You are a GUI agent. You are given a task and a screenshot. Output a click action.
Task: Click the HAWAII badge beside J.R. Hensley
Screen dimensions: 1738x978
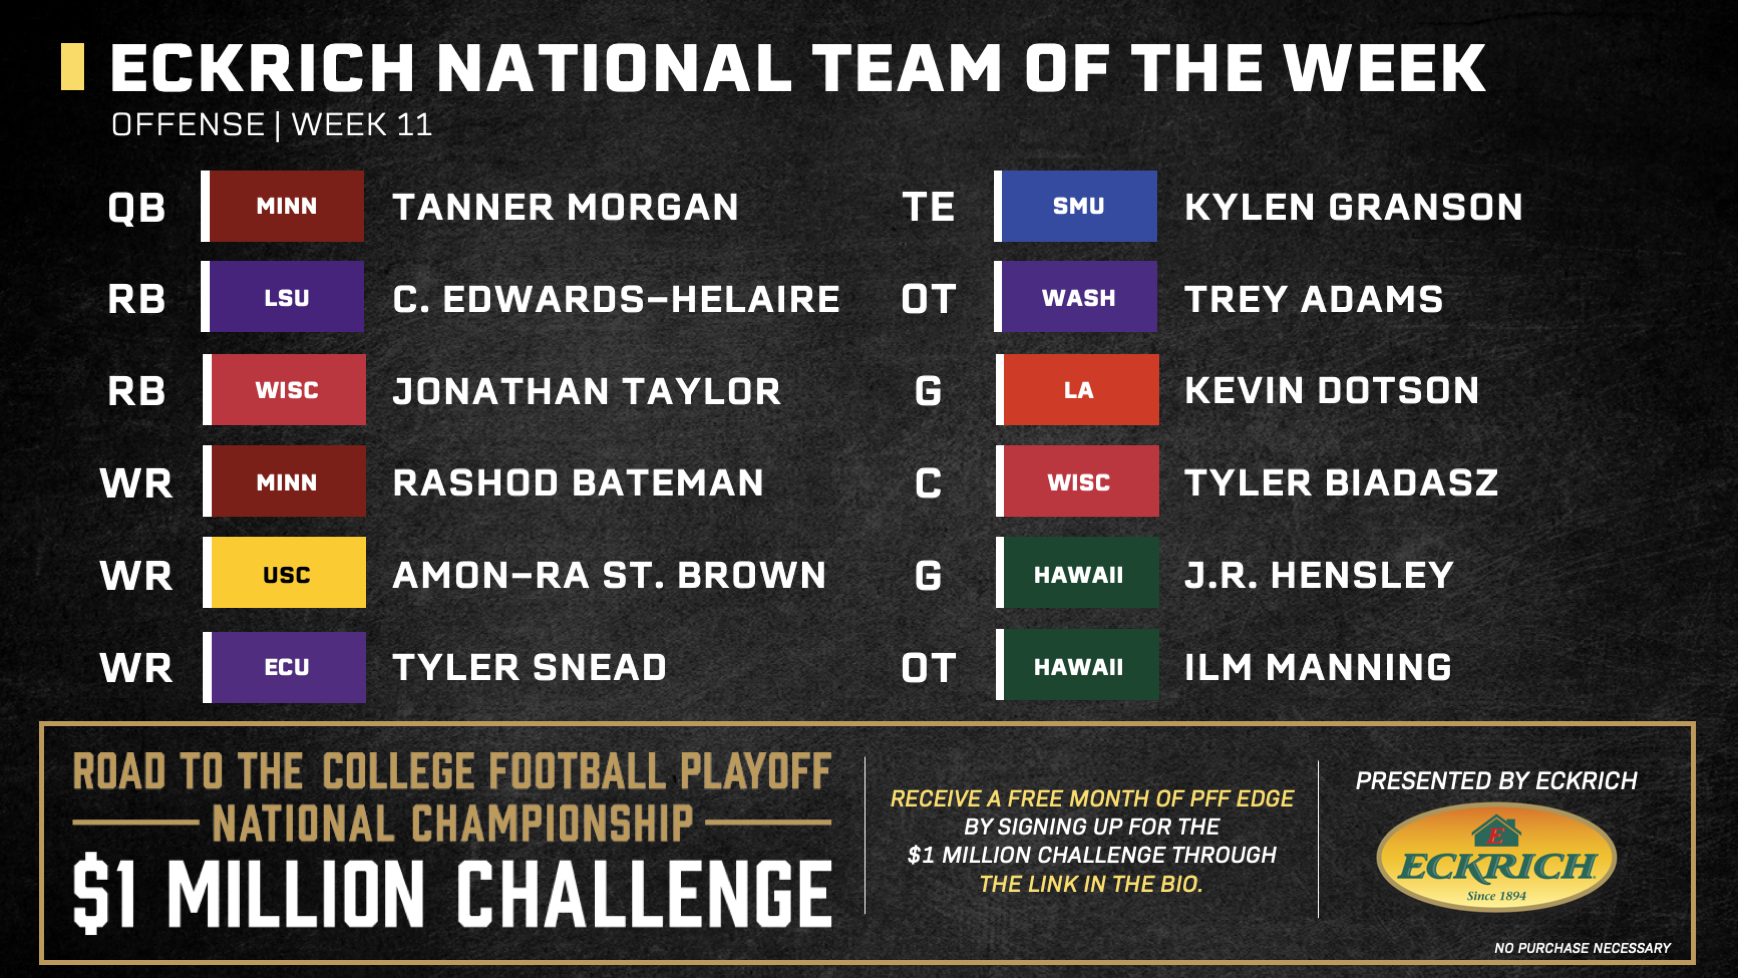tap(1081, 574)
